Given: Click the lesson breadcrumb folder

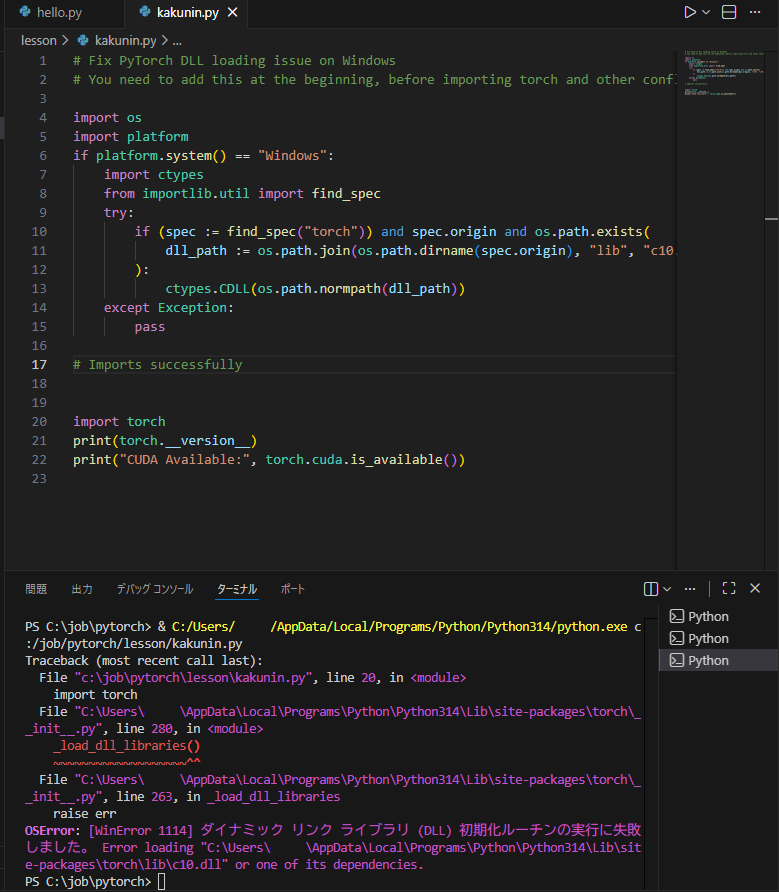Looking at the screenshot, I should [39, 40].
